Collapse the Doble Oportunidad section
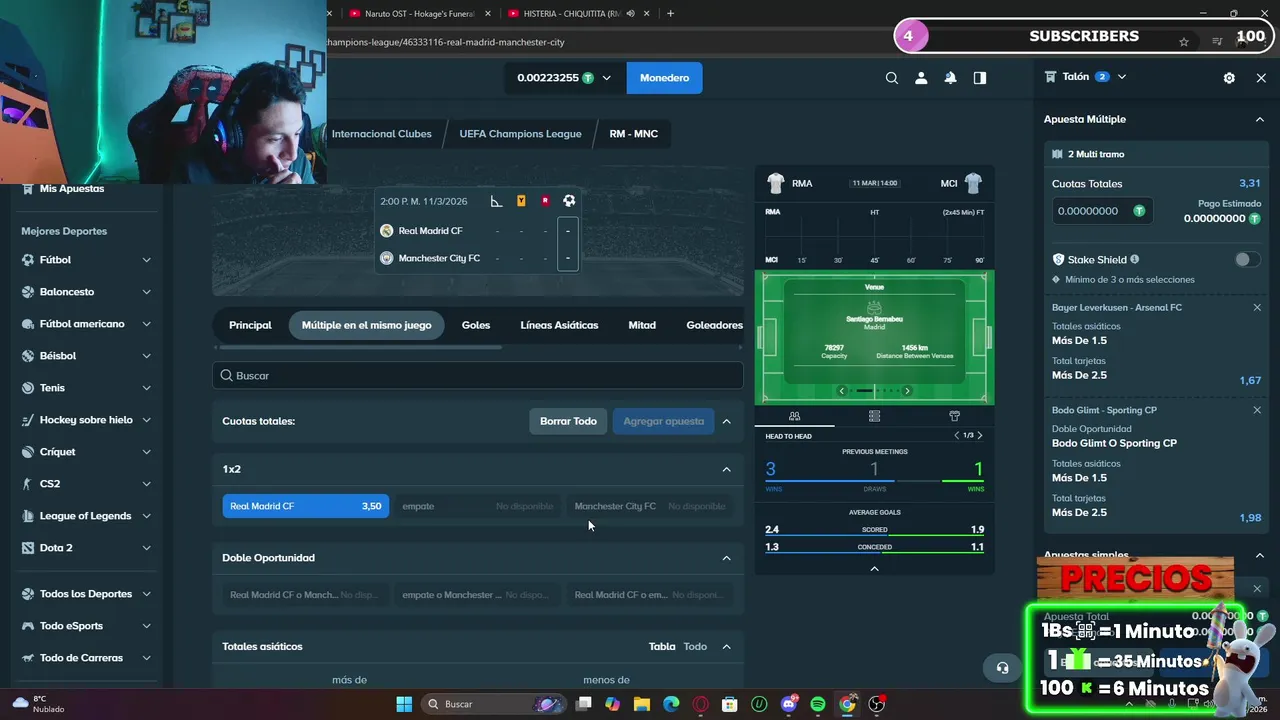 pos(726,558)
